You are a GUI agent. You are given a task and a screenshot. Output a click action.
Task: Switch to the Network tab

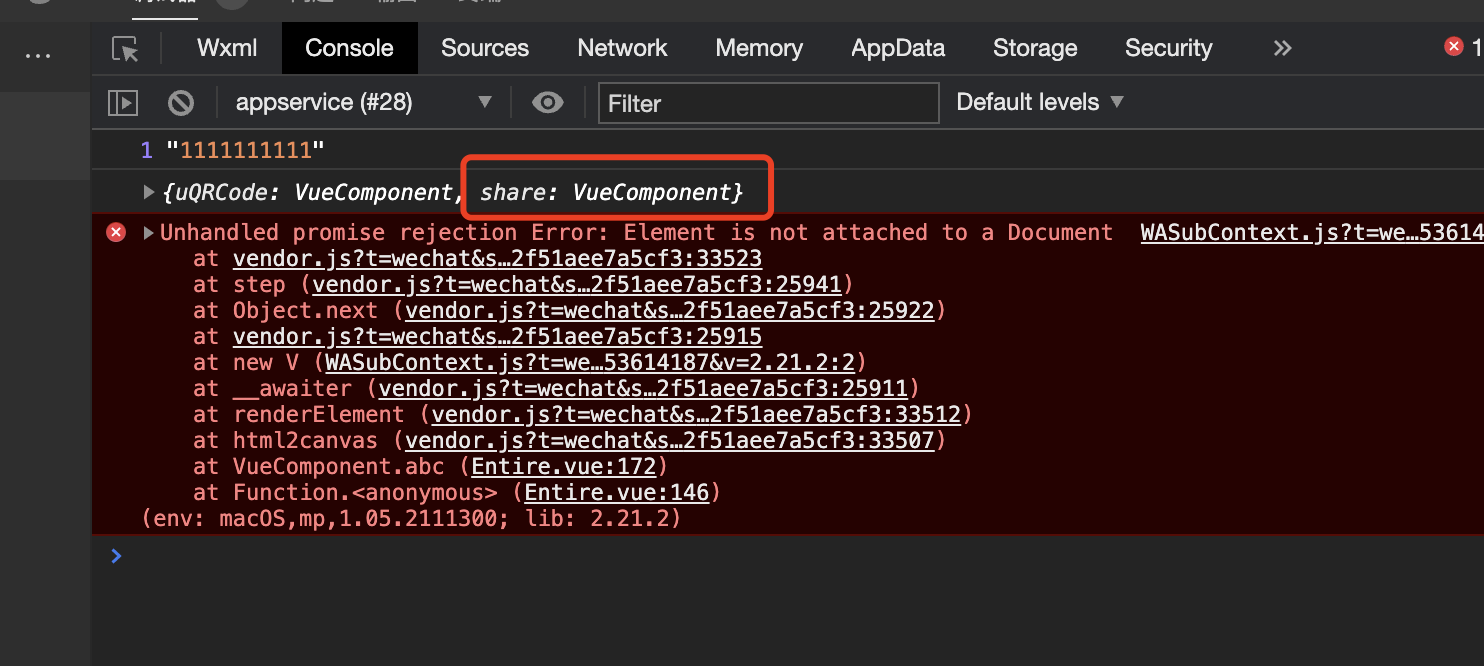pos(622,48)
